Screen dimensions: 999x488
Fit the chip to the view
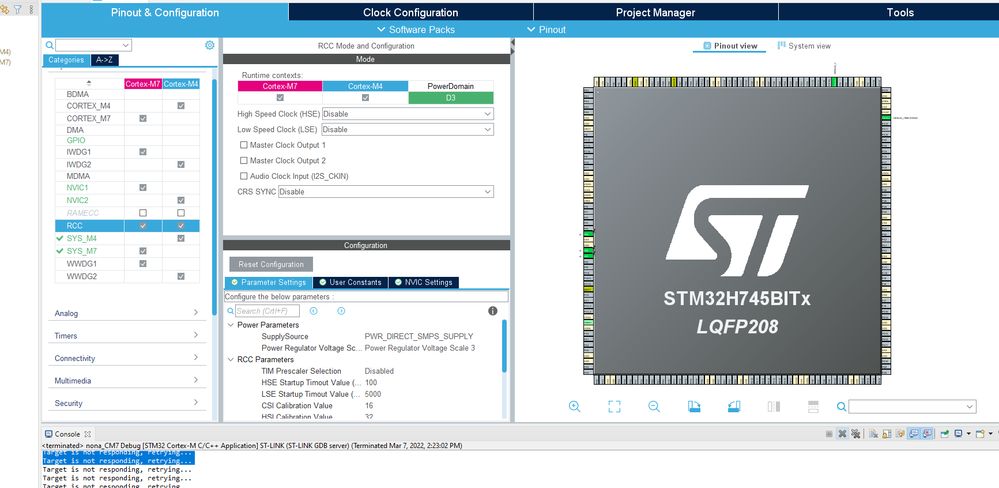(614, 406)
